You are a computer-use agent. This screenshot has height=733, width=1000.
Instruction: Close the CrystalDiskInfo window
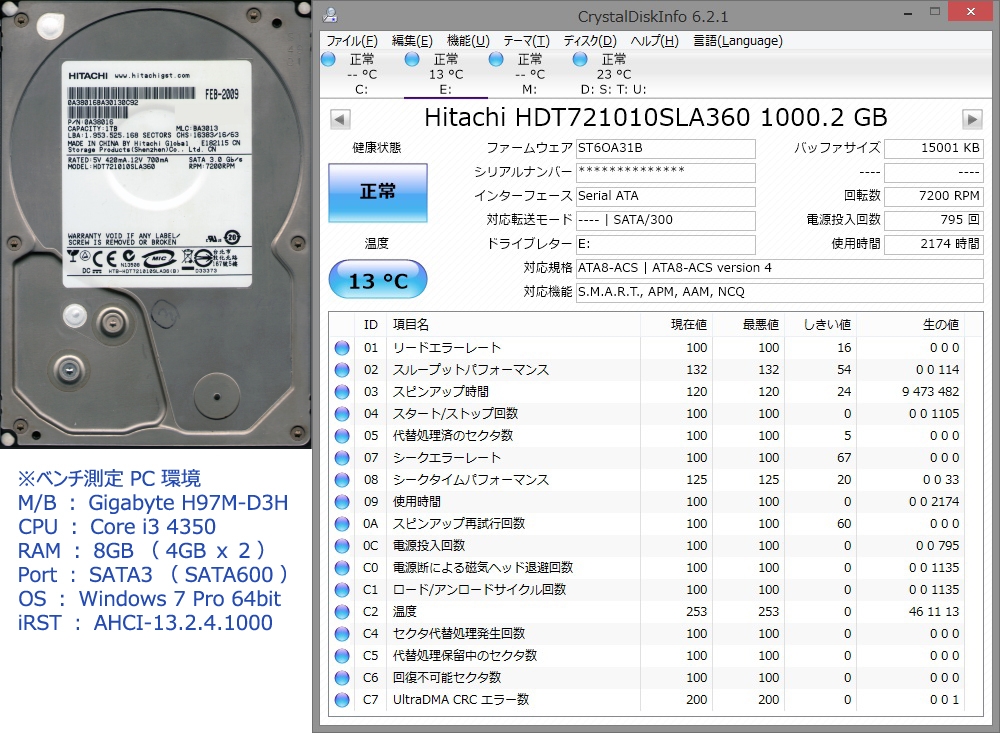point(971,11)
